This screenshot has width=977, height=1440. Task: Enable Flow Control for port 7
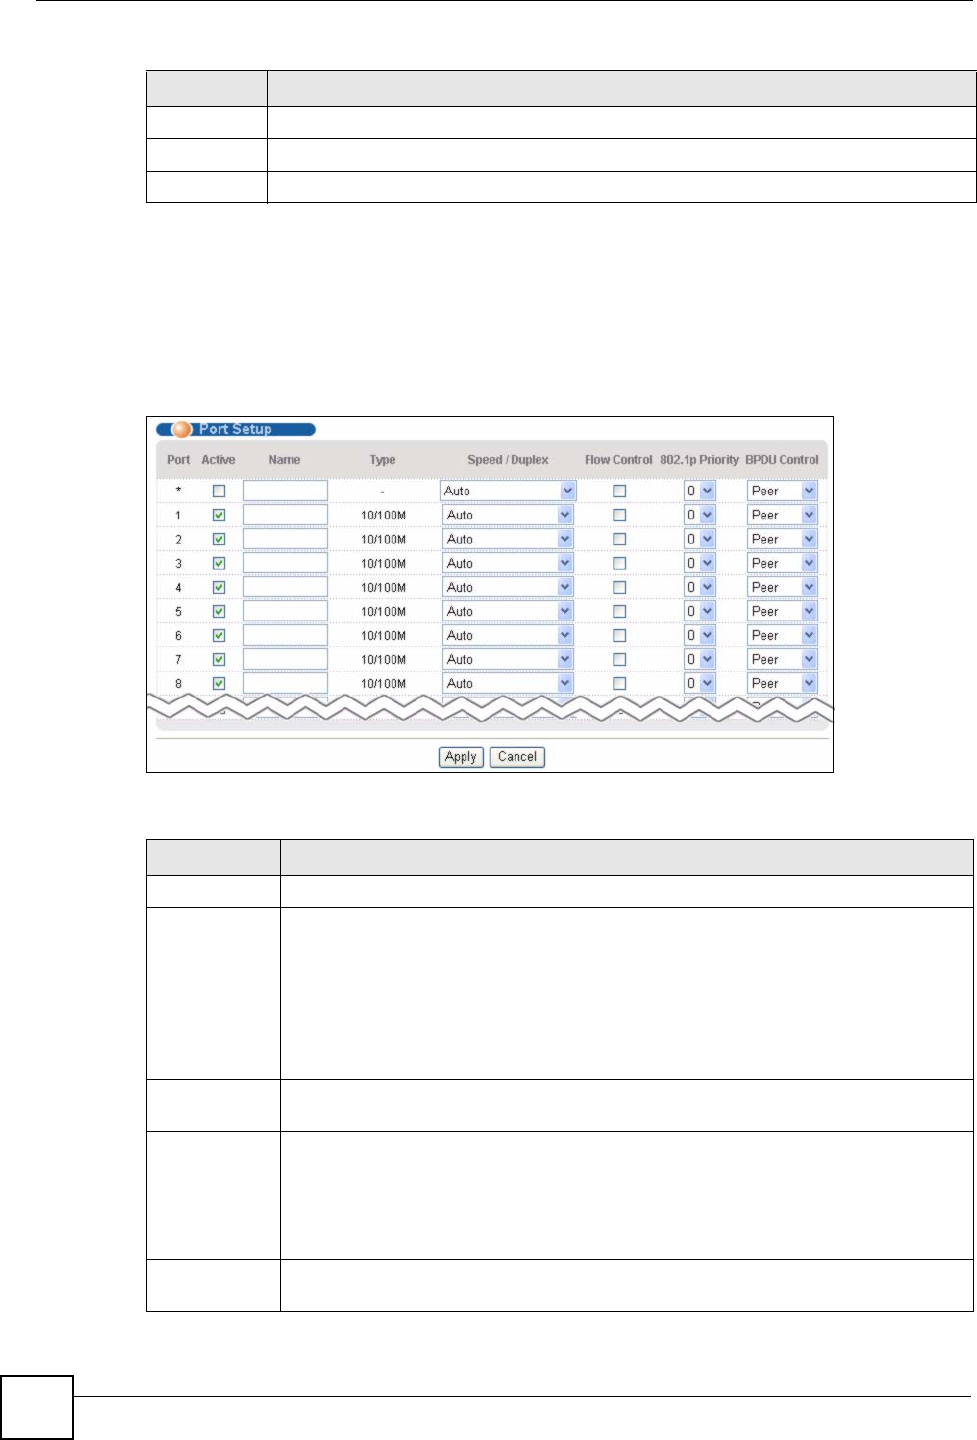[619, 659]
